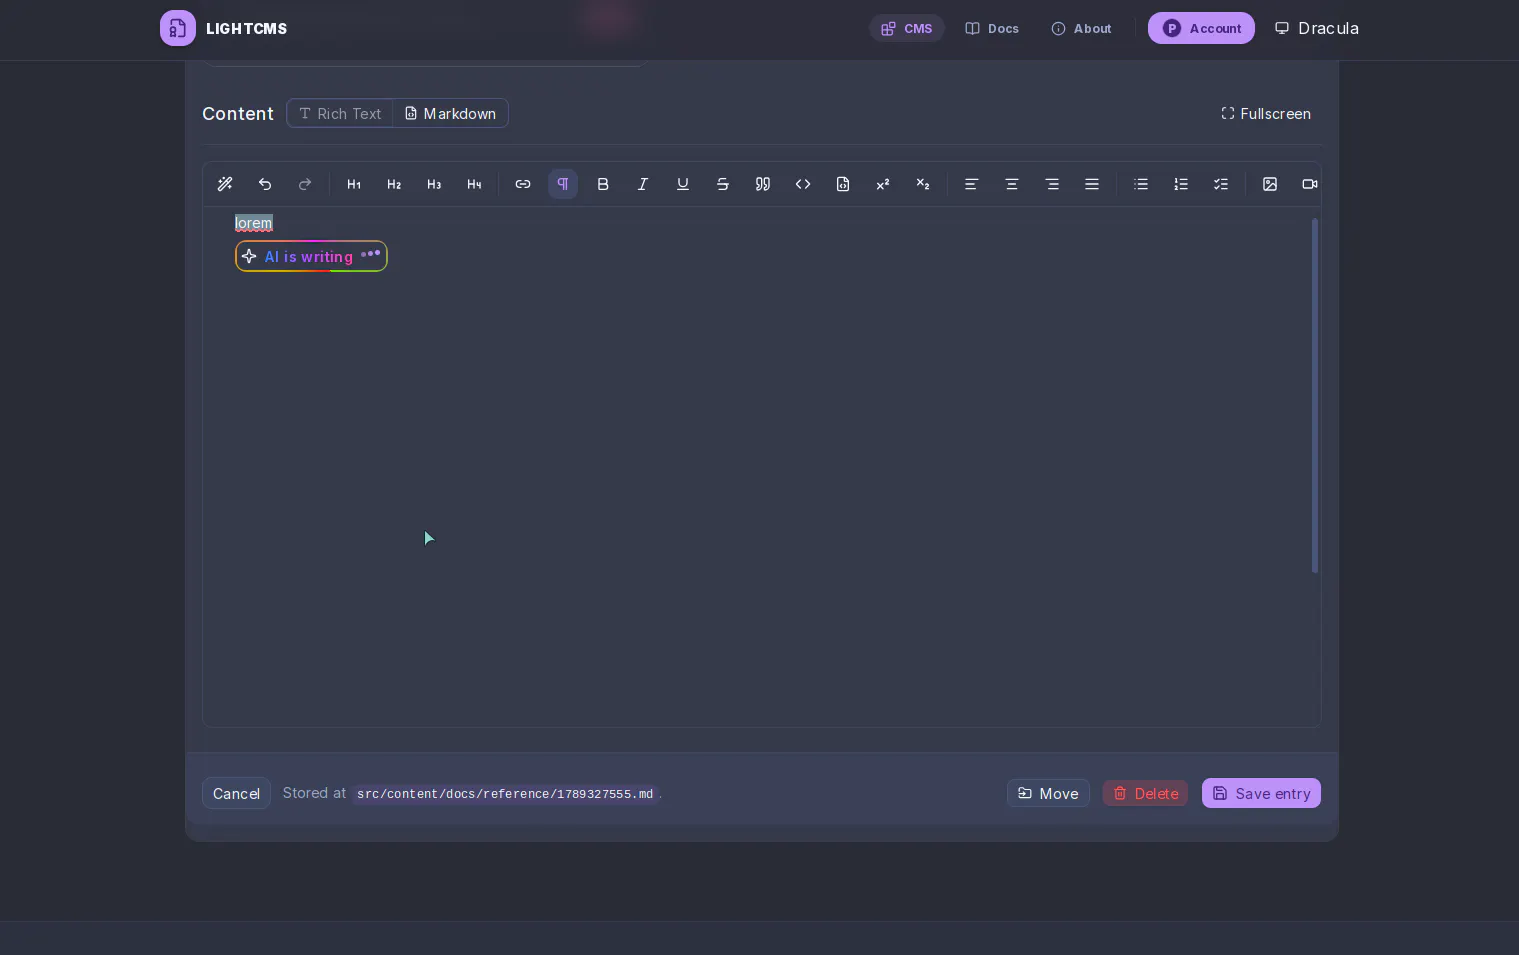Undo the last edit

coord(265,184)
